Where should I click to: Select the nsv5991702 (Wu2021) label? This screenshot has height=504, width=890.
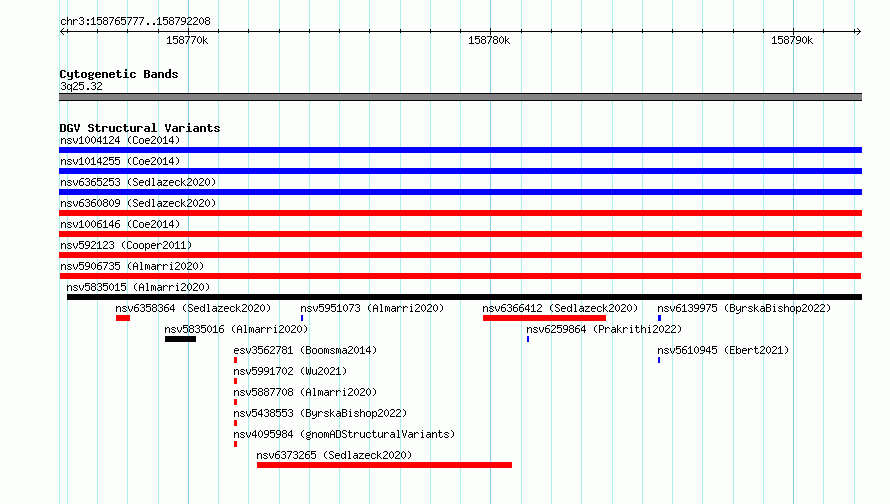290,371
